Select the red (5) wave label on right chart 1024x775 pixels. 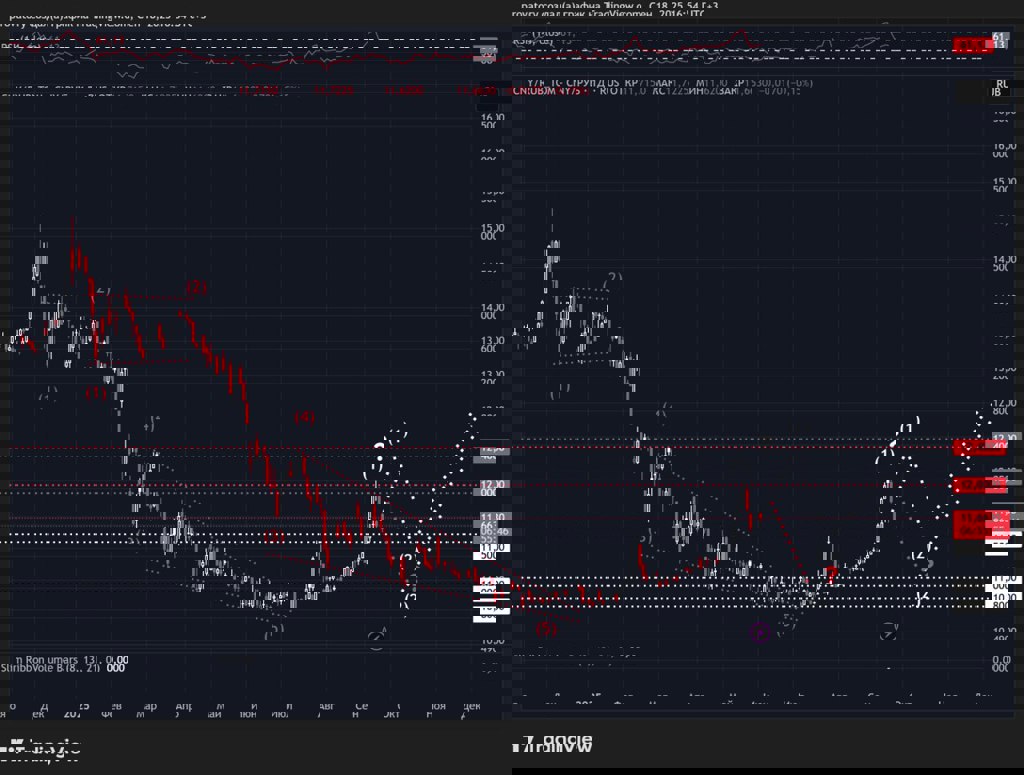pos(545,629)
